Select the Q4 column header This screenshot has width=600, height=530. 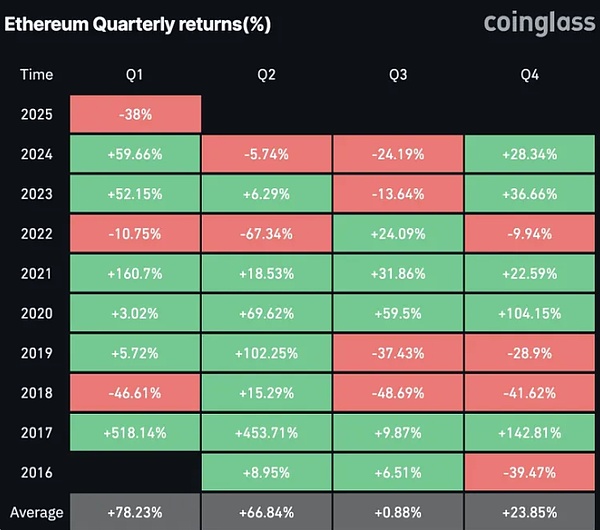click(x=529, y=75)
